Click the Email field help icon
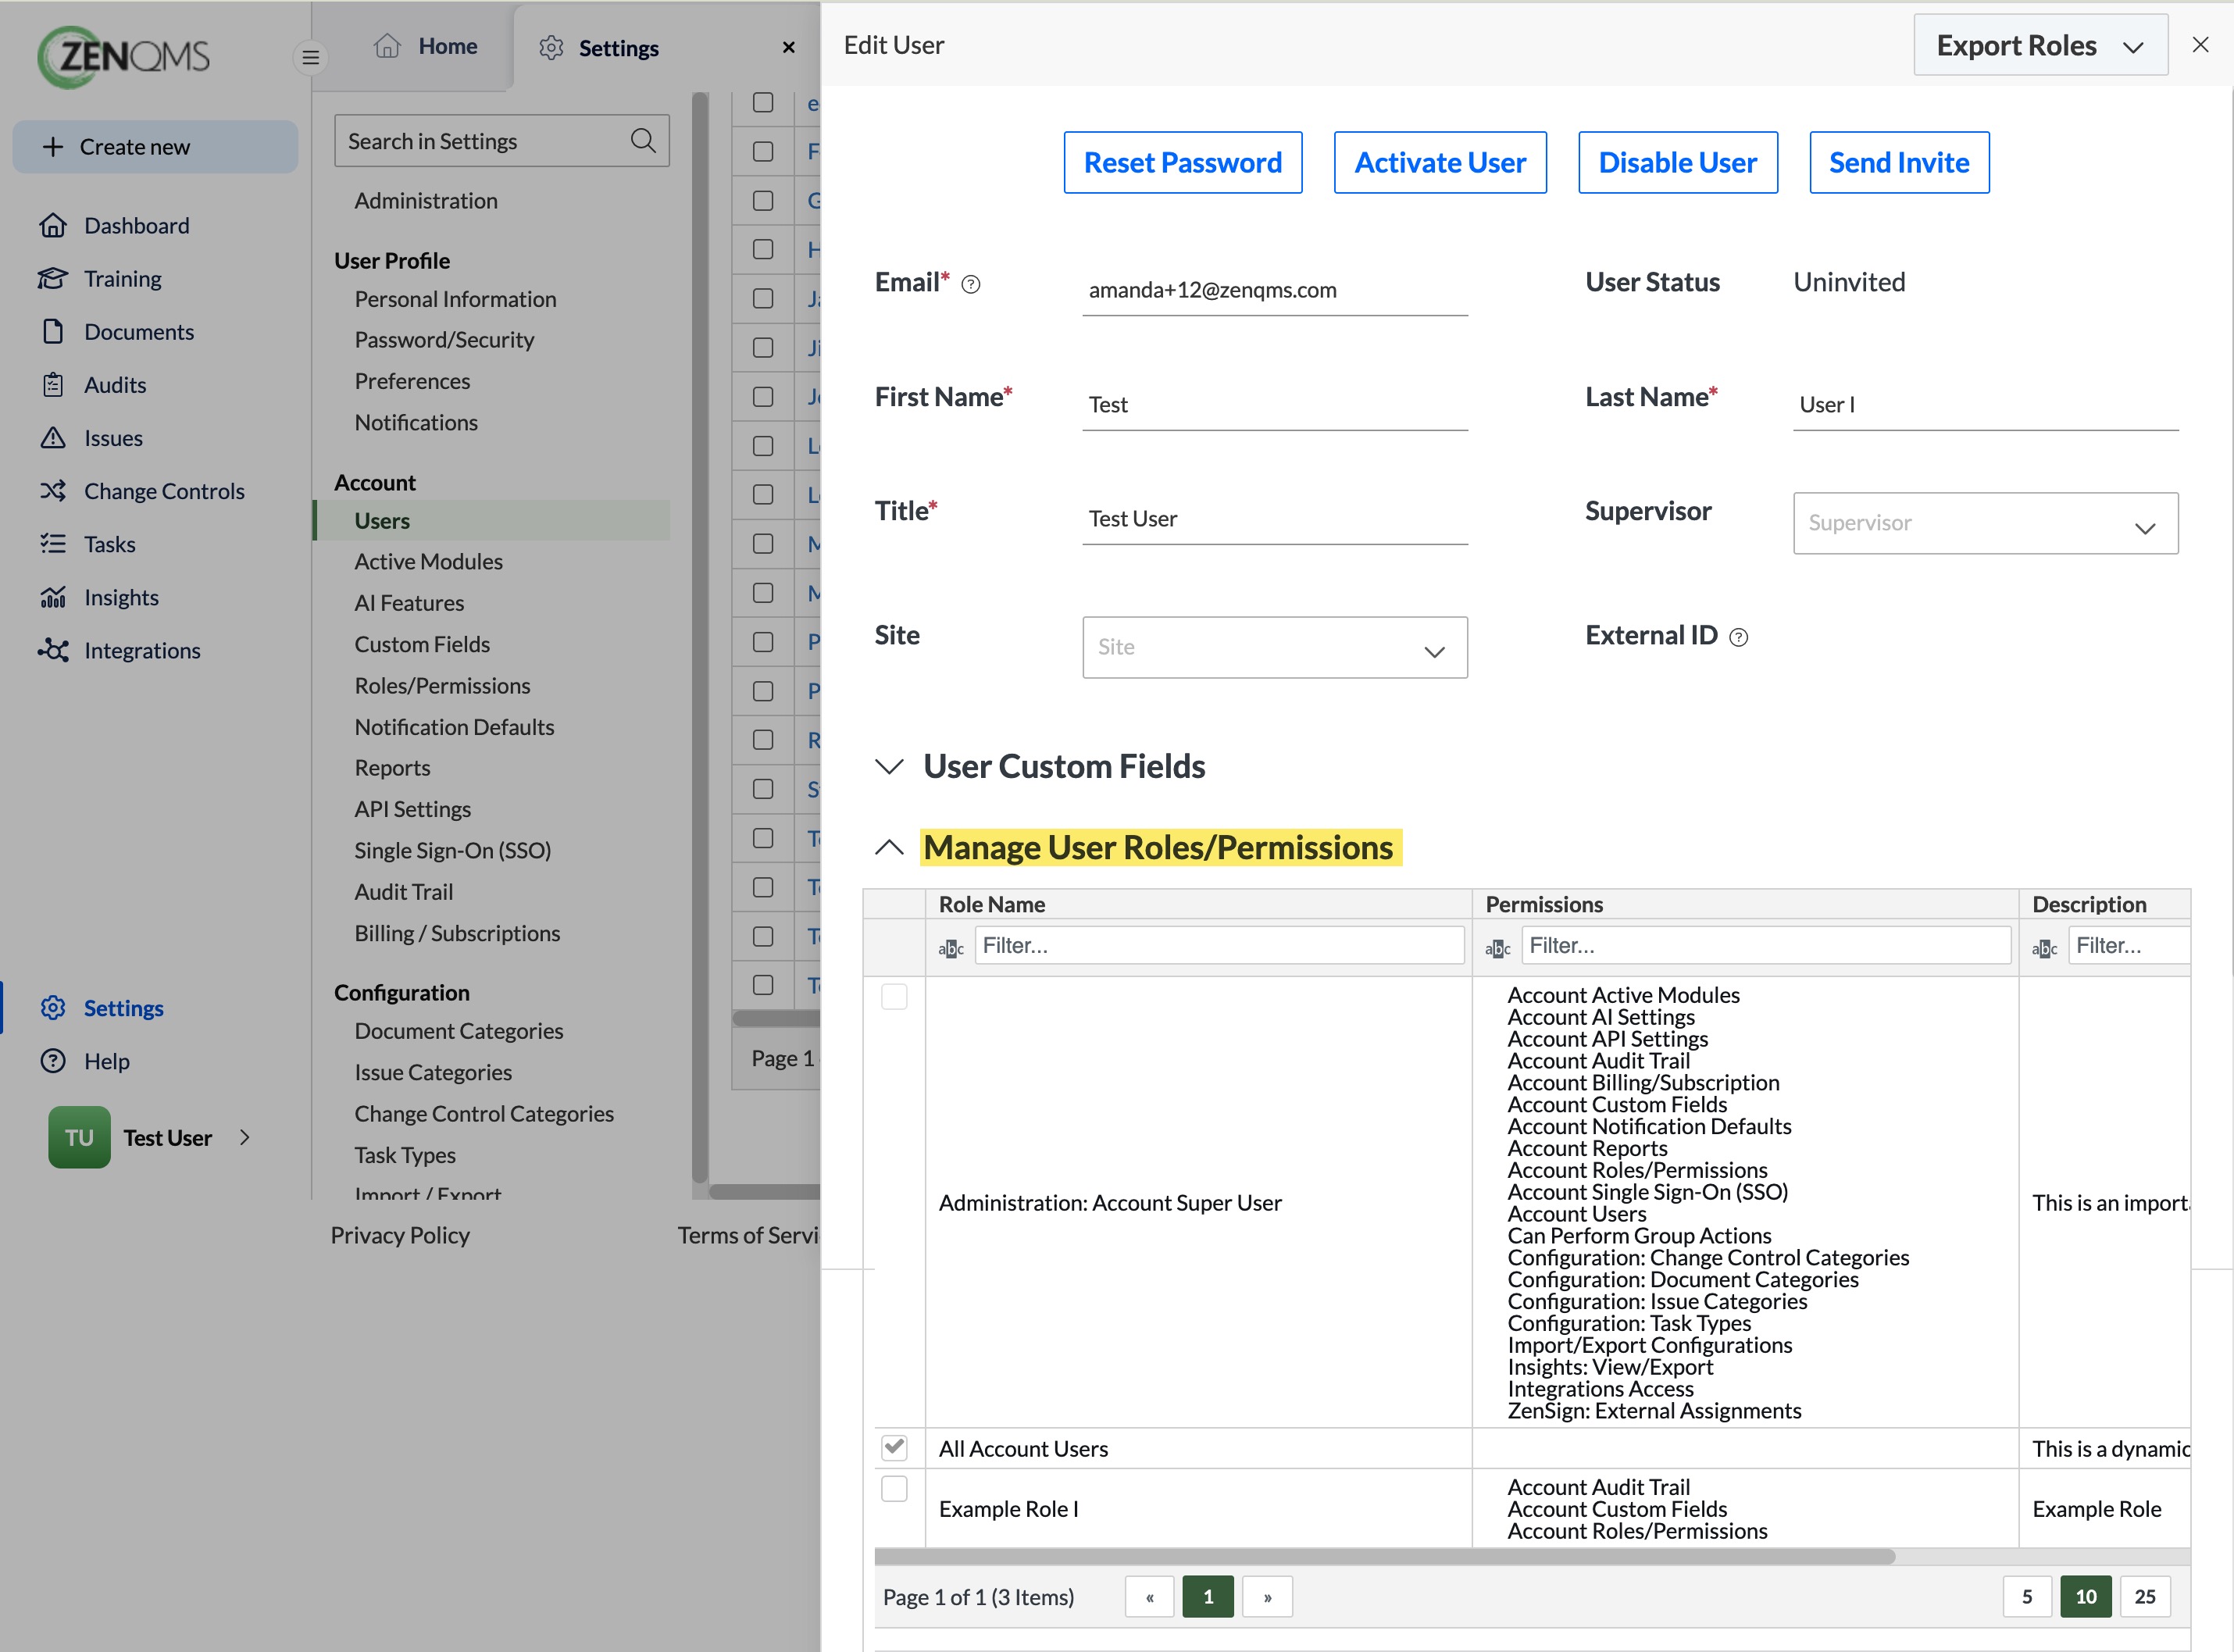The width and height of the screenshot is (2234, 1652). [970, 285]
